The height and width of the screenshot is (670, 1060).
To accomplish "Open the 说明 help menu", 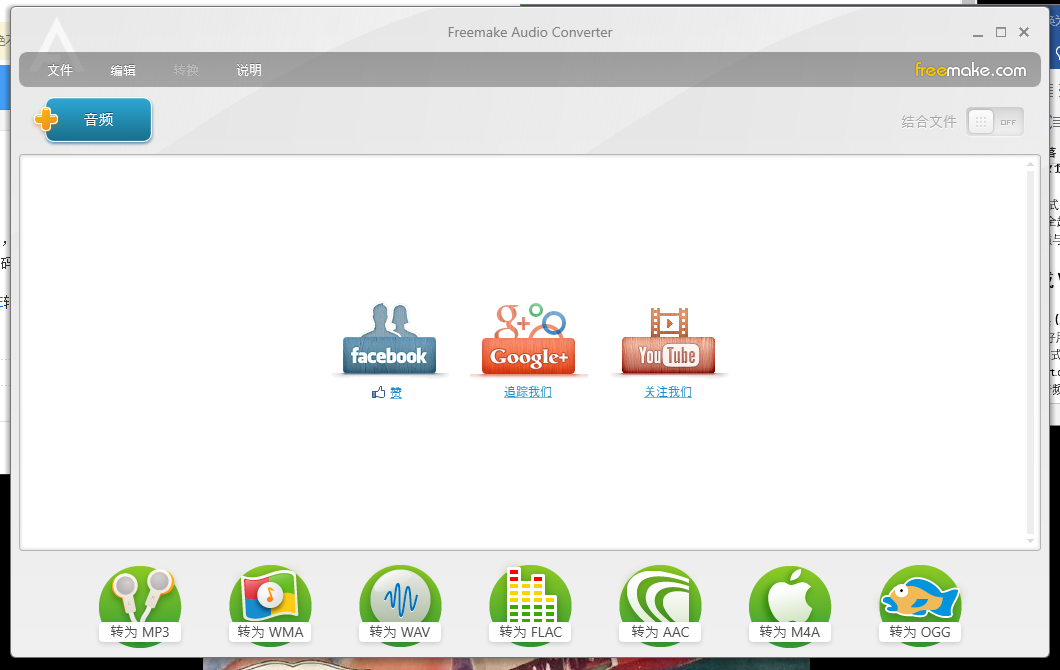I will pos(249,70).
